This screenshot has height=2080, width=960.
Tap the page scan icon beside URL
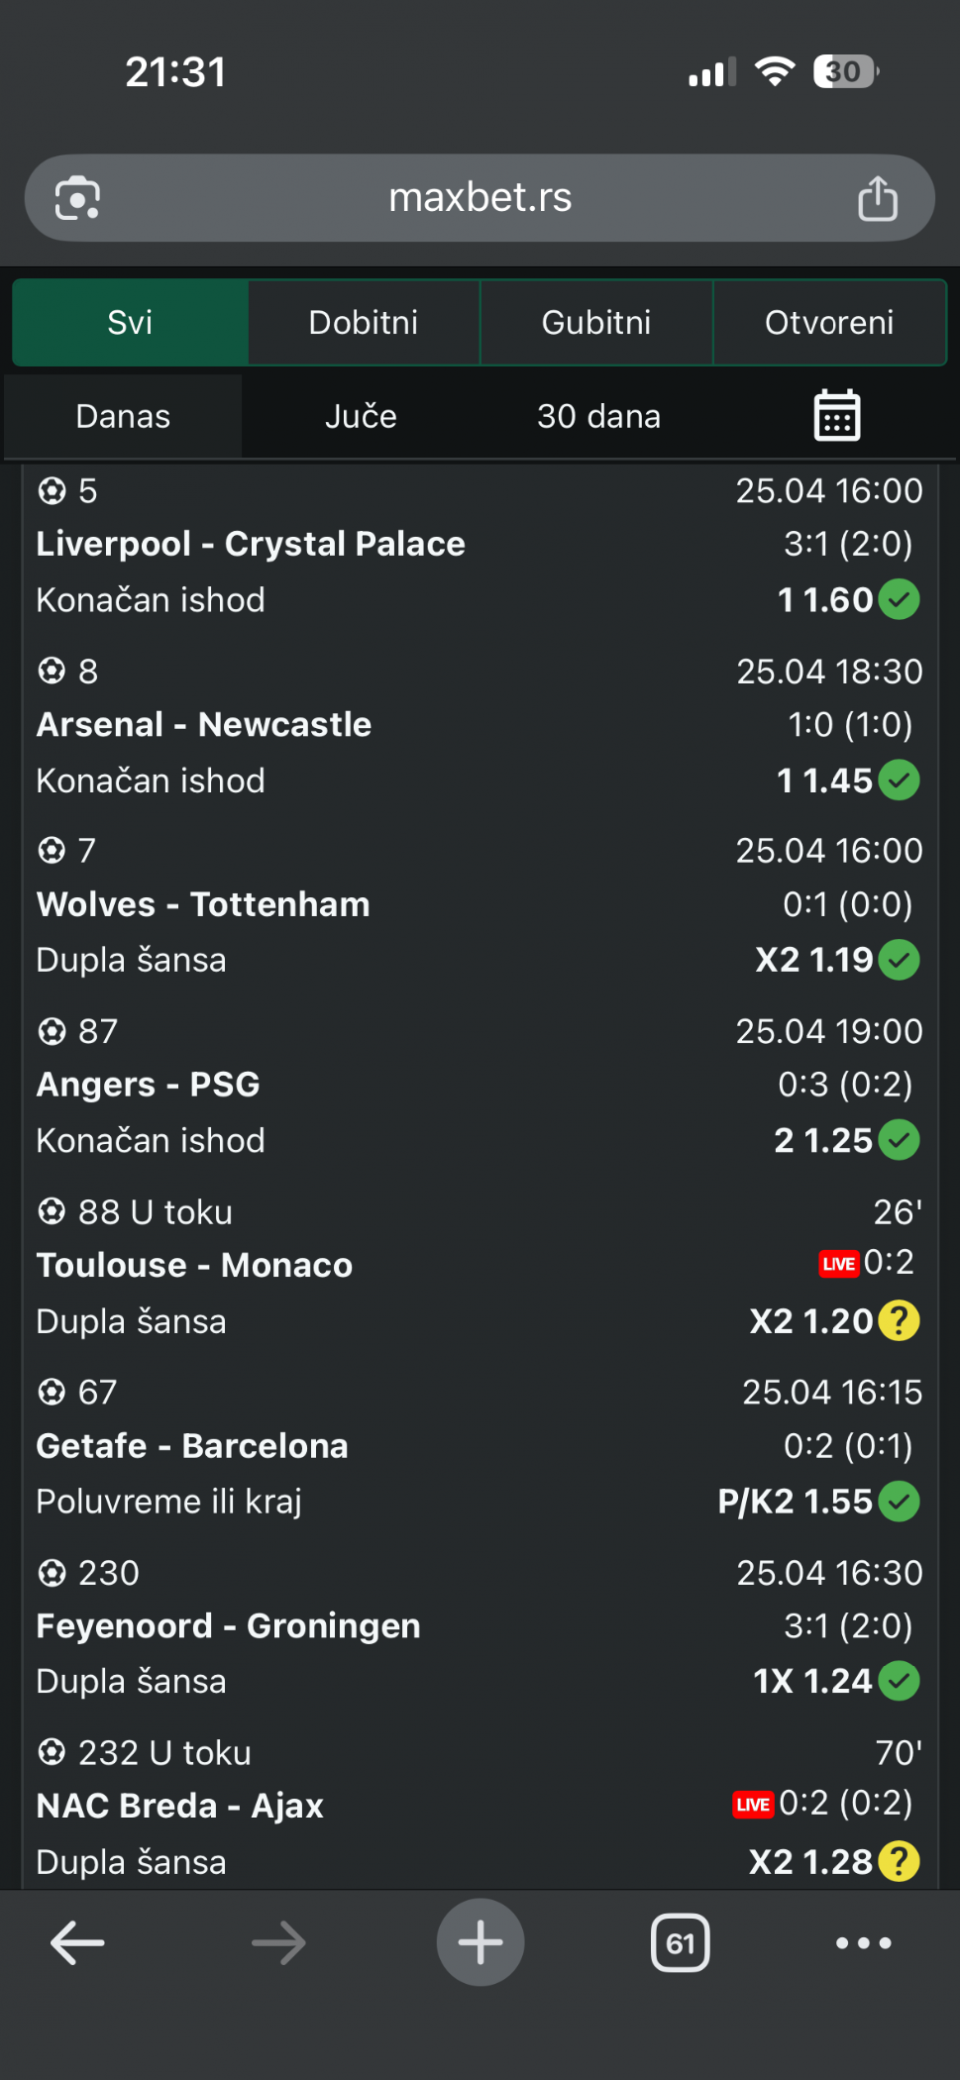click(x=77, y=198)
